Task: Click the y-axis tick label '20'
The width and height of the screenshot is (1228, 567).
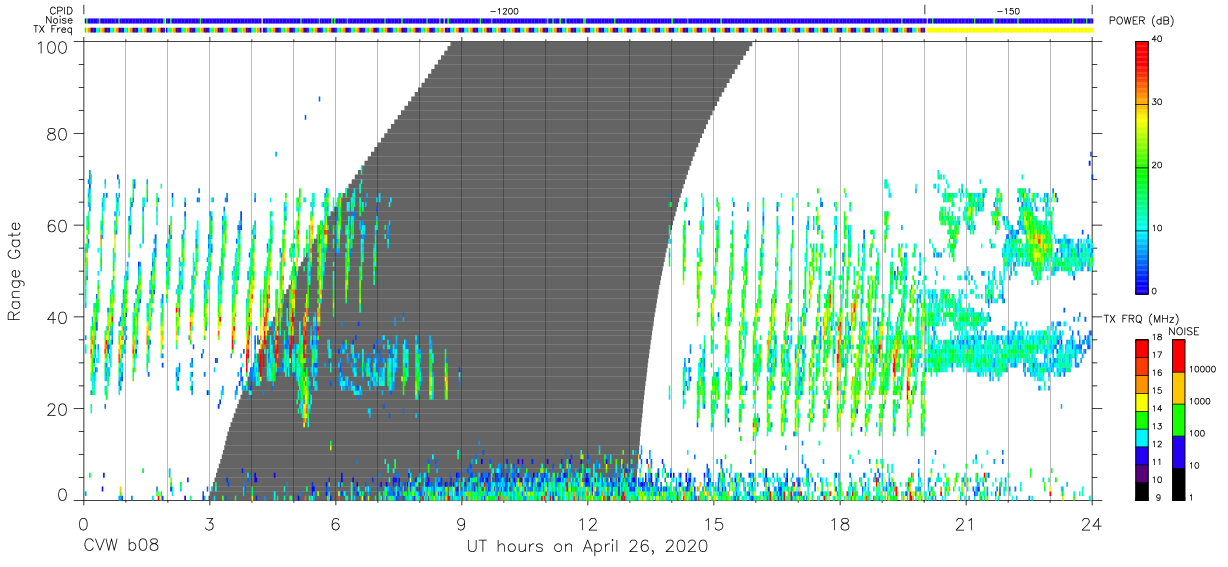Action: click(57, 409)
